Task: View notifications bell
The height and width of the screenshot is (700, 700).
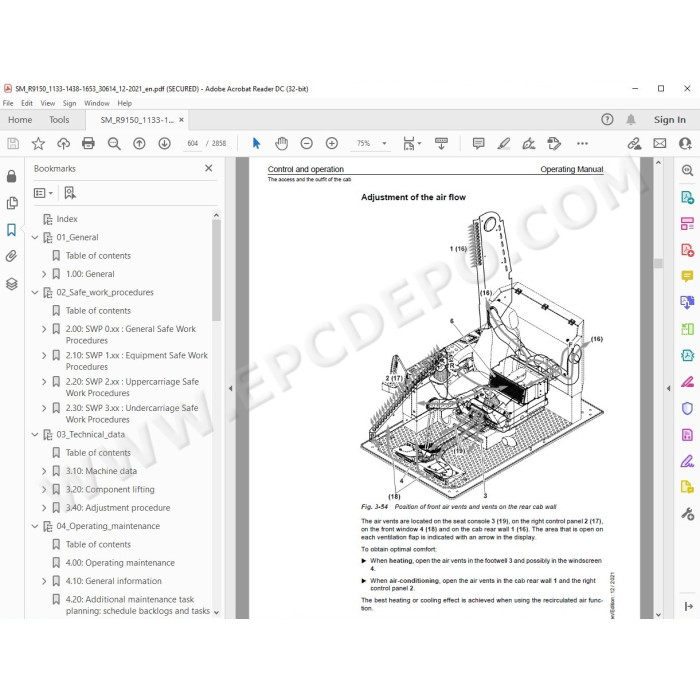Action: coord(630,119)
